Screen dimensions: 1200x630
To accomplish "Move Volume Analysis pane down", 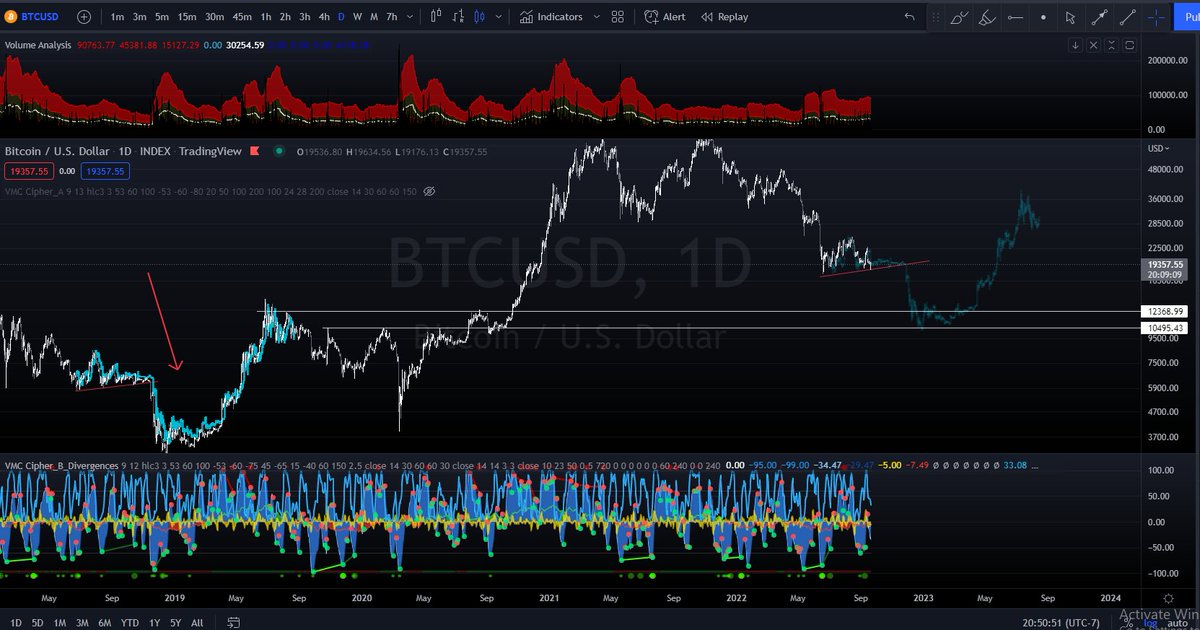I will pos(1076,45).
